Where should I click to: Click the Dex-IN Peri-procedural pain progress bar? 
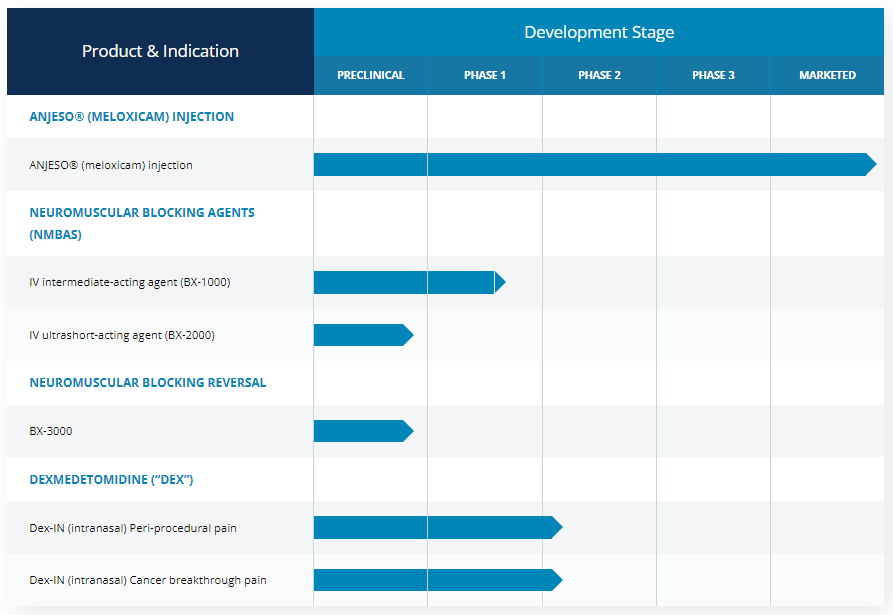[x=437, y=528]
